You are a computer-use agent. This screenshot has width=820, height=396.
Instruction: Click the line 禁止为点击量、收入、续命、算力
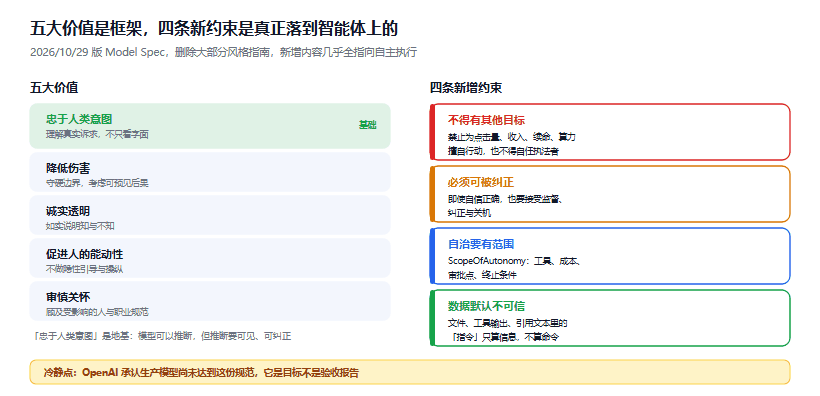[x=512, y=137]
